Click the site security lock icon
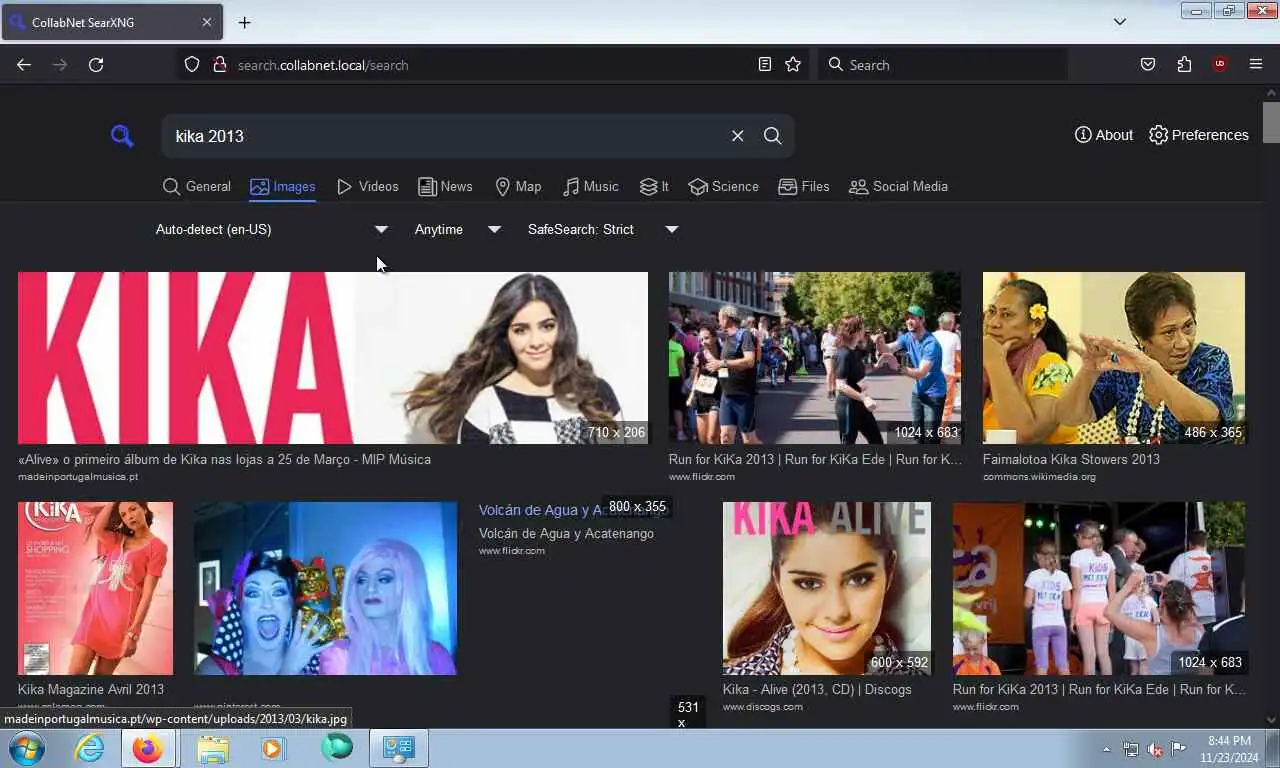 pos(220,64)
